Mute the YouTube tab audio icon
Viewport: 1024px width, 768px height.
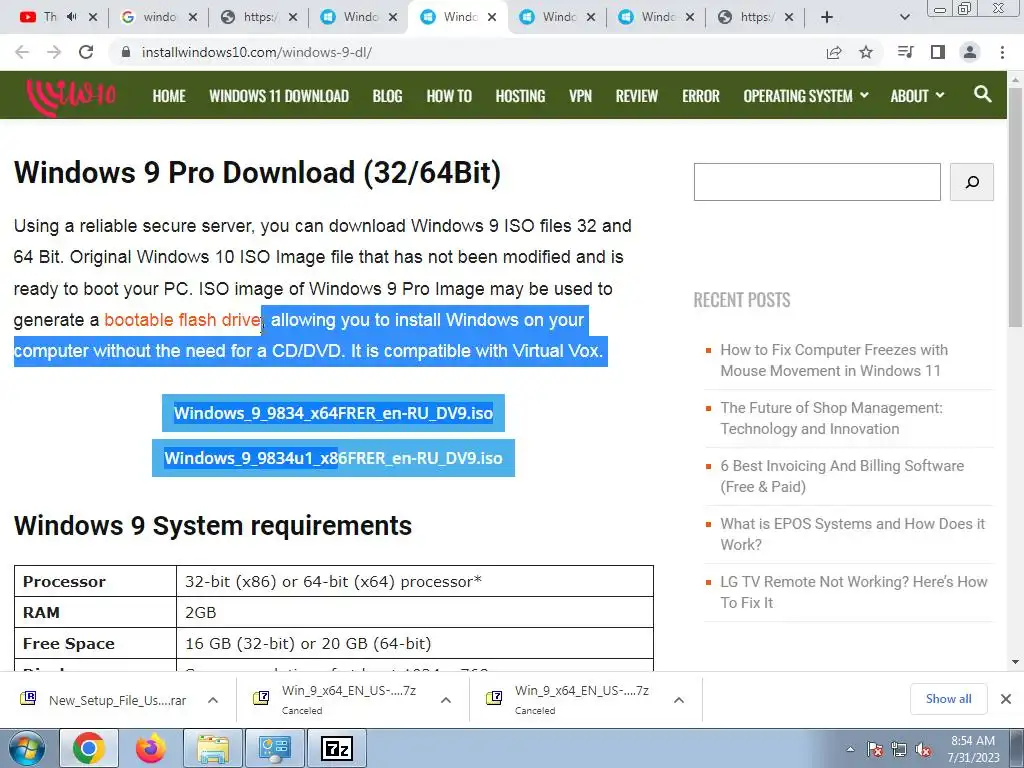coord(72,17)
